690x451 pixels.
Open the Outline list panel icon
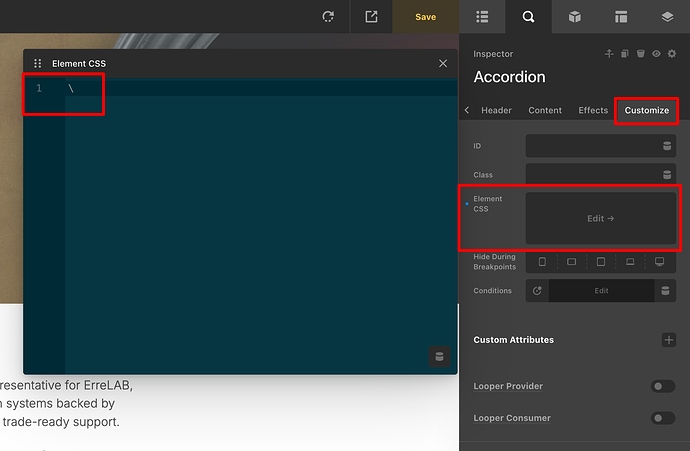tap(482, 17)
